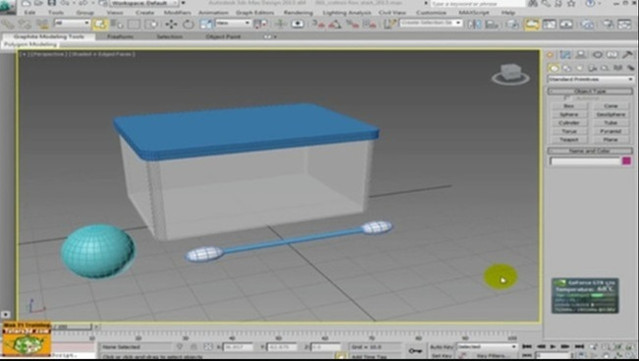Open the Modify panel tab icon
The height and width of the screenshot is (361, 639).
pyautogui.click(x=565, y=55)
